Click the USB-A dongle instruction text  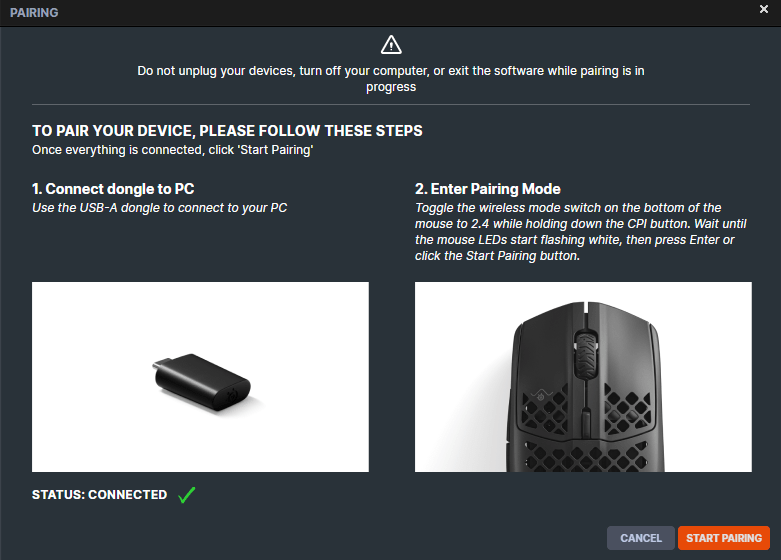166,207
